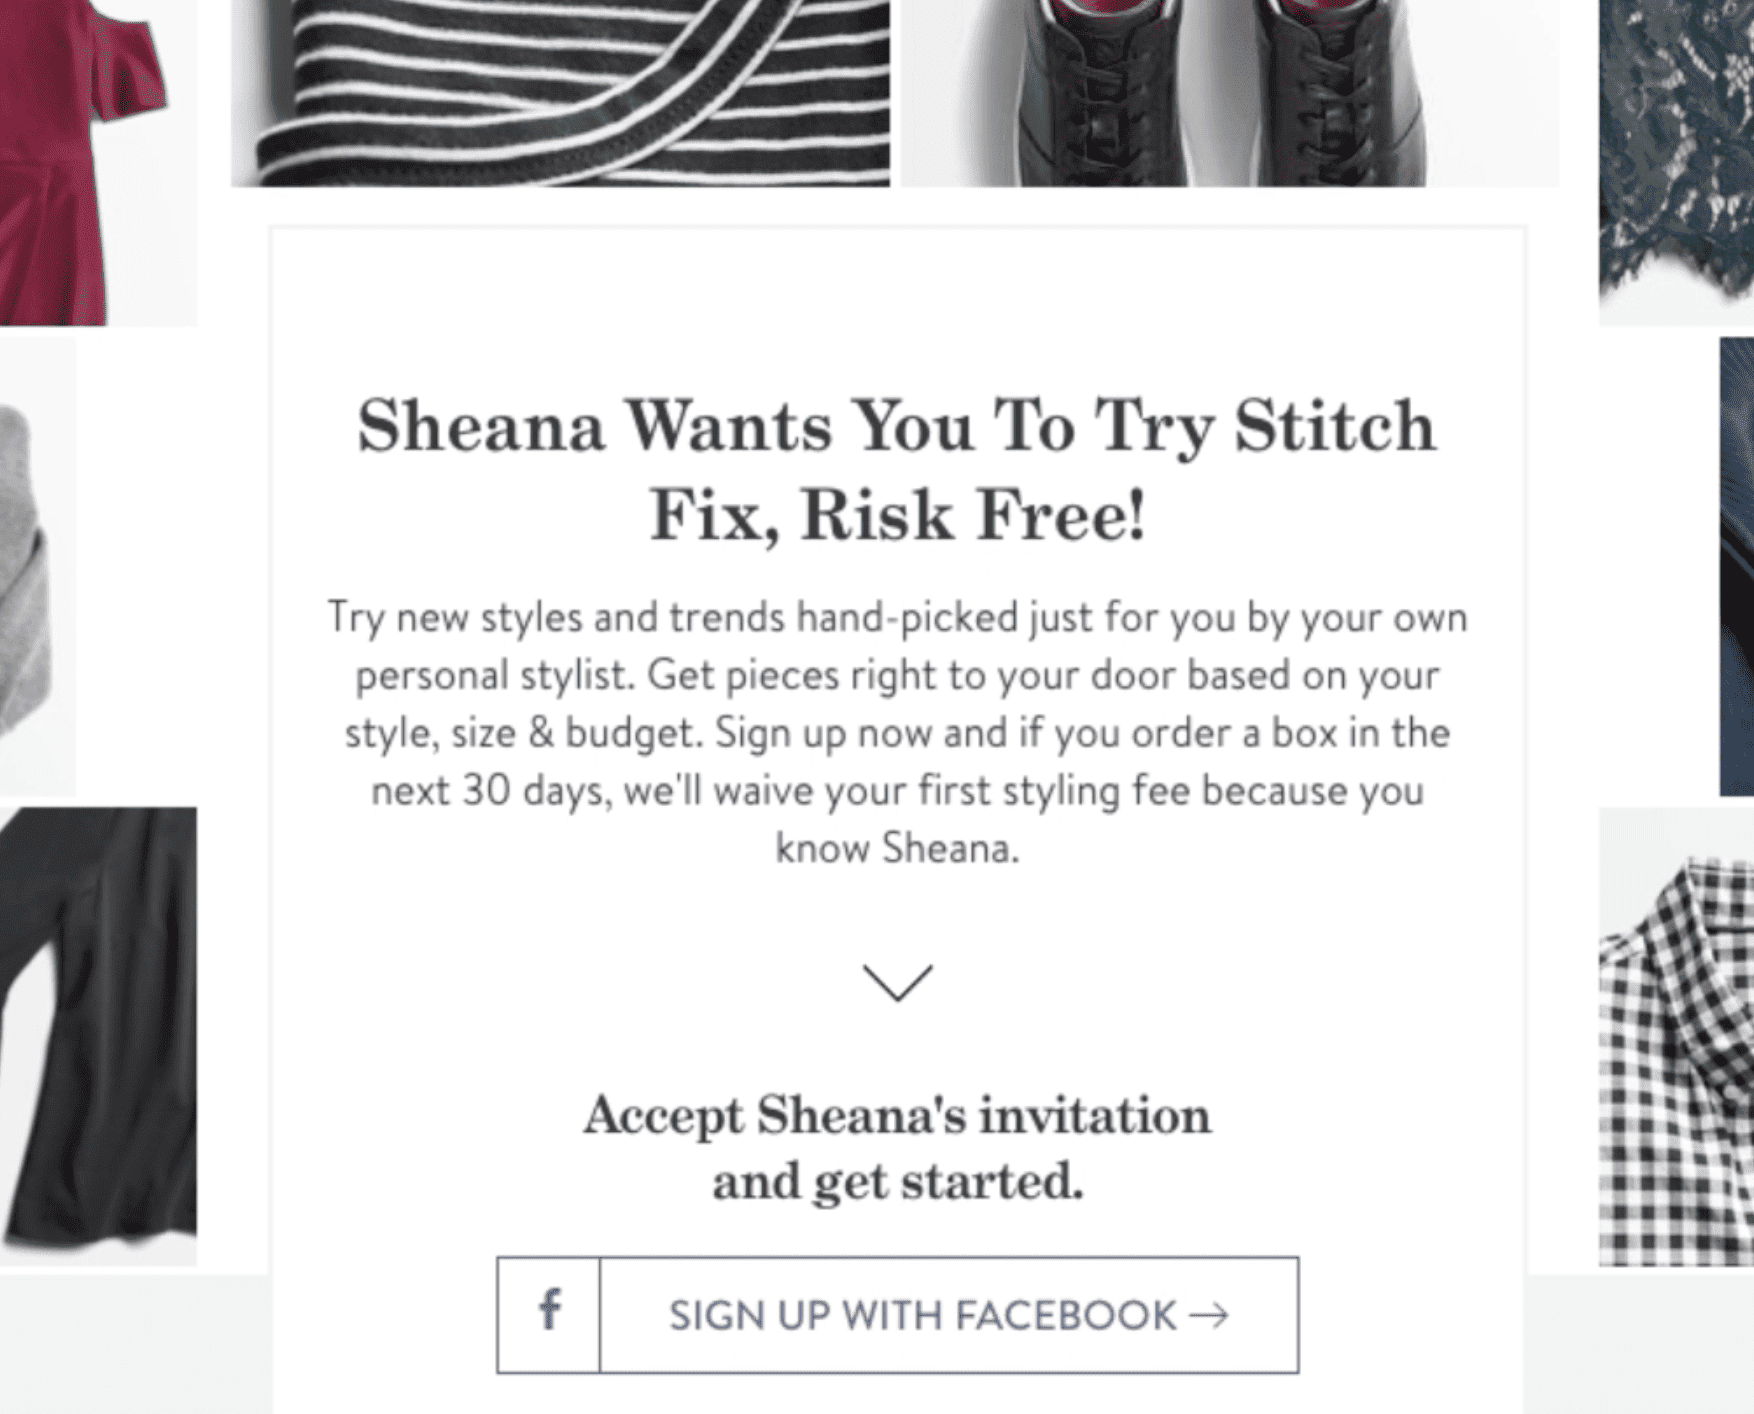This screenshot has height=1414, width=1754.
Task: Click the Facebook "f" icon
Action: (x=549, y=1315)
